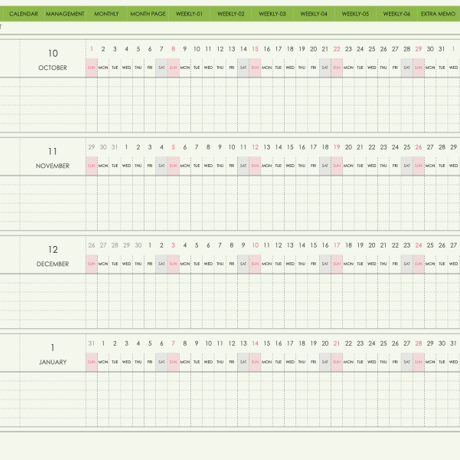Screen dimensions: 460x460
Task: Select January date 7
Action: [173, 343]
